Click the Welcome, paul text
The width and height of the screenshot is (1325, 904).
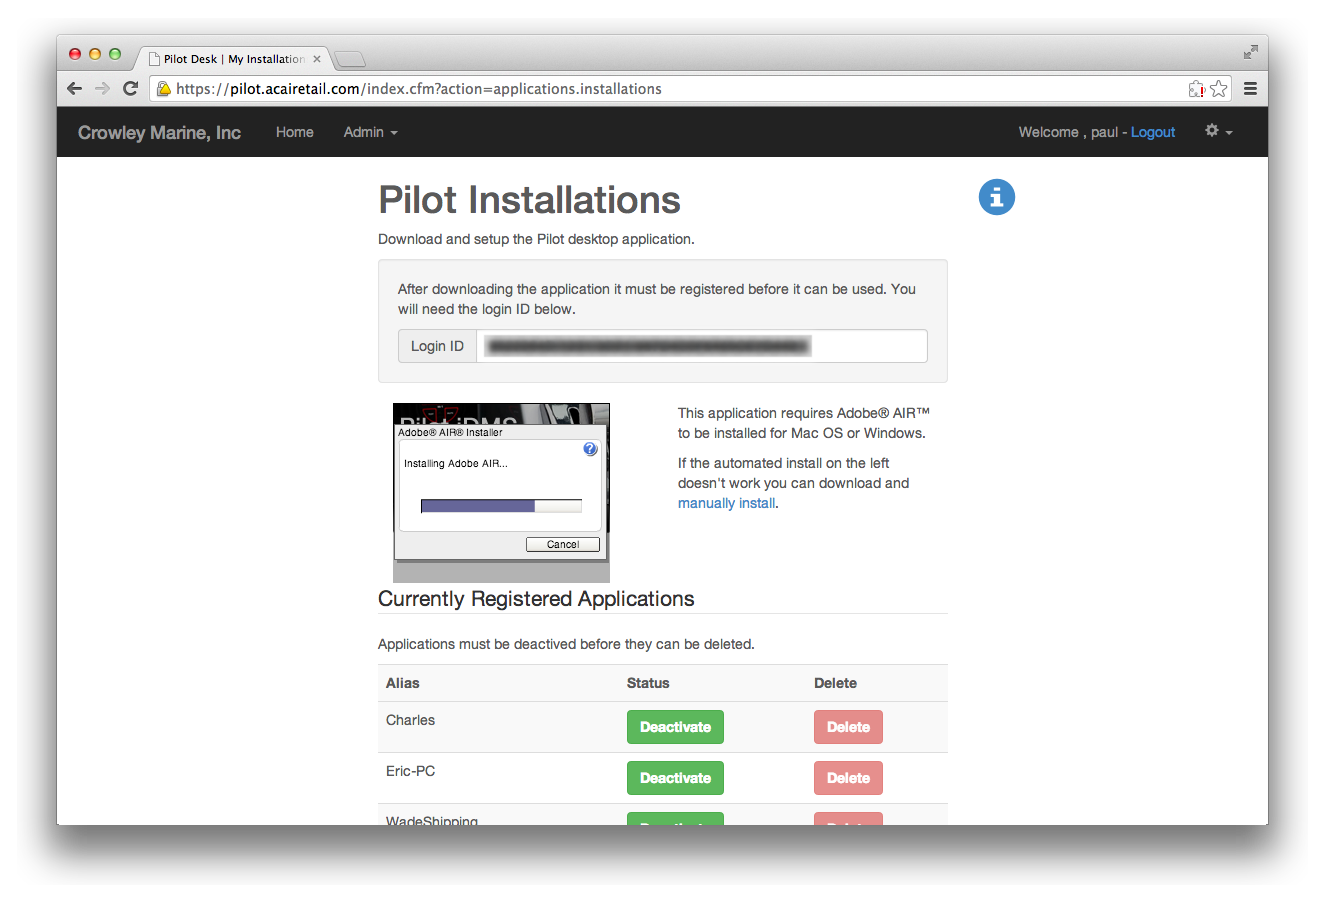coord(1068,132)
